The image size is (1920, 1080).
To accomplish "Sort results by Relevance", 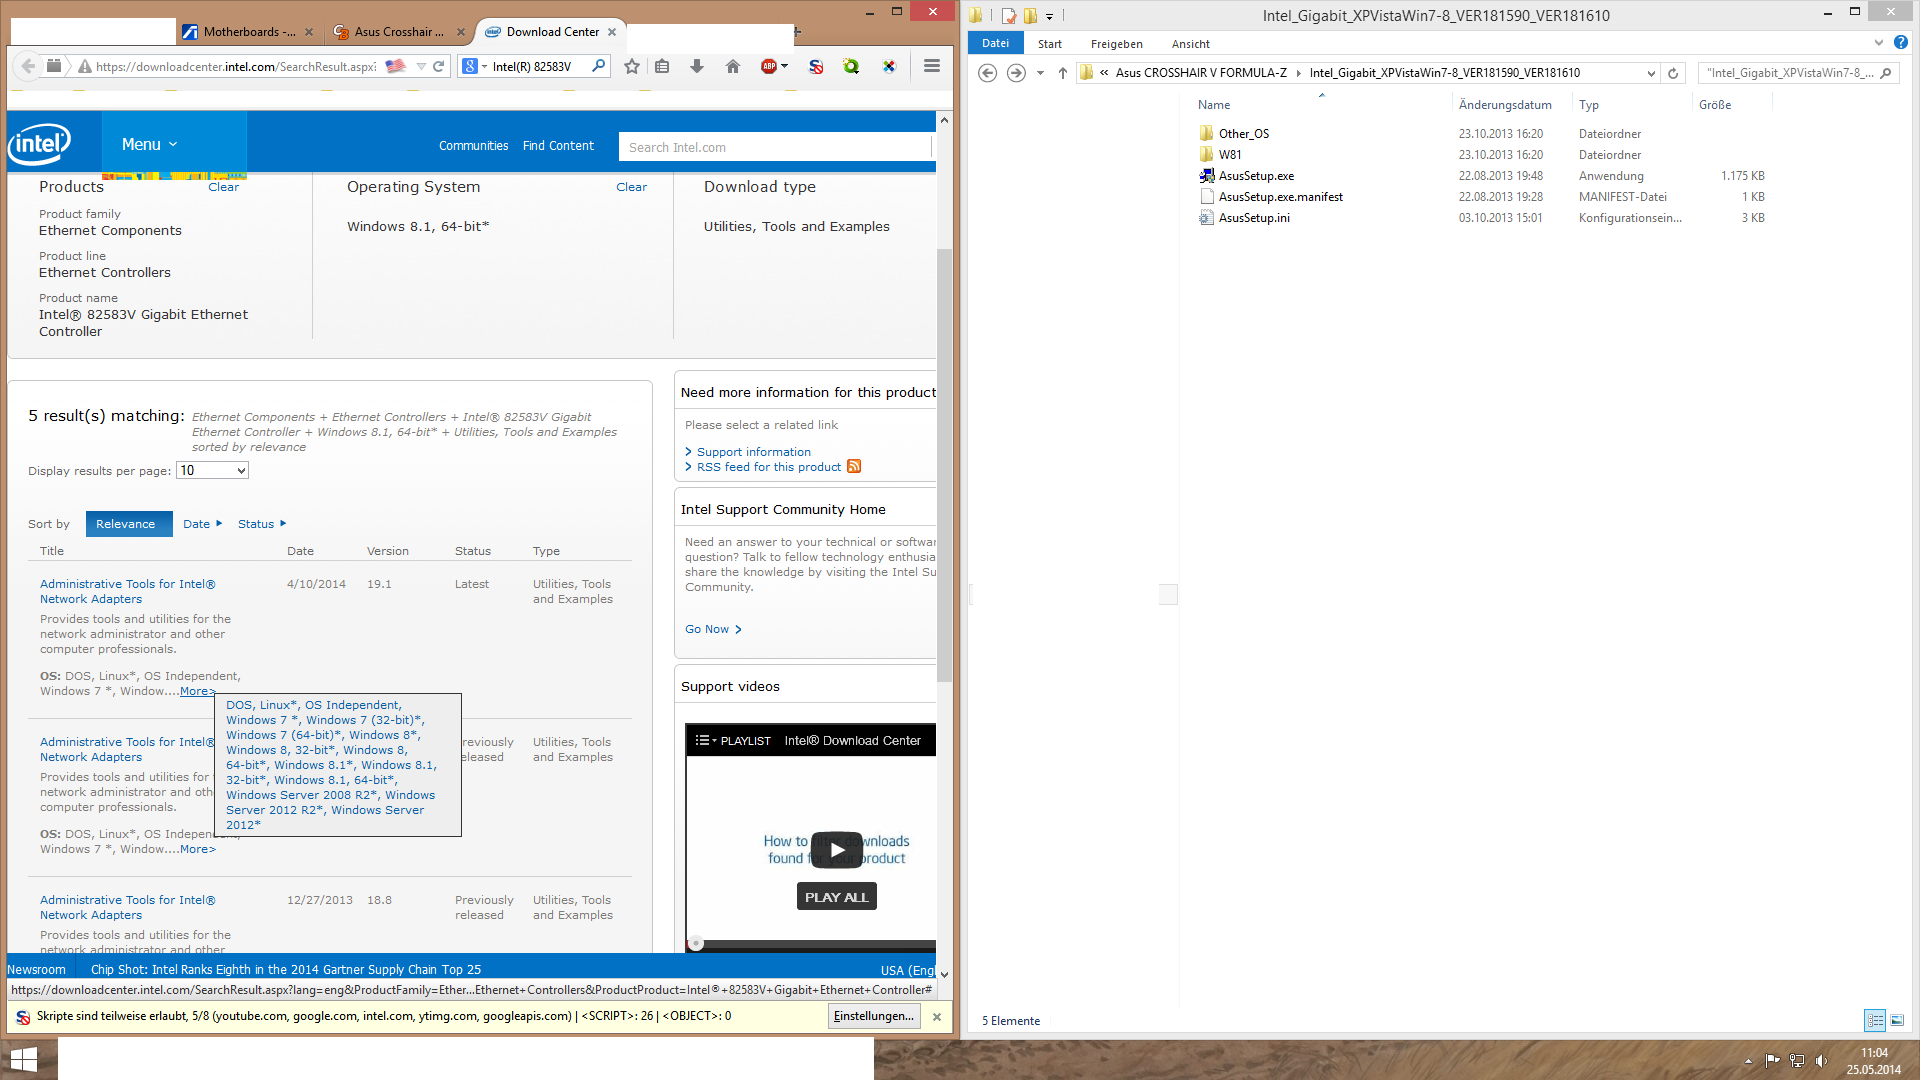I will pyautogui.click(x=126, y=524).
